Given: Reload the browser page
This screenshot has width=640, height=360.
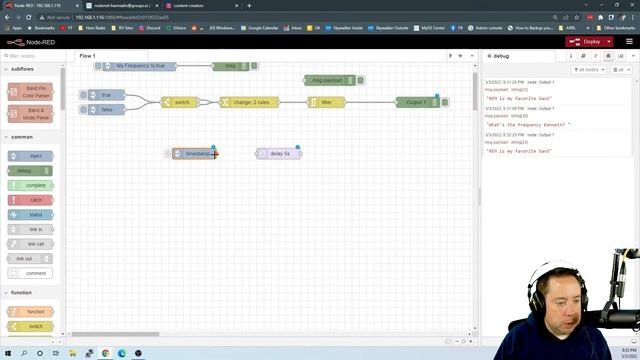Looking at the screenshot, I should (28, 18).
